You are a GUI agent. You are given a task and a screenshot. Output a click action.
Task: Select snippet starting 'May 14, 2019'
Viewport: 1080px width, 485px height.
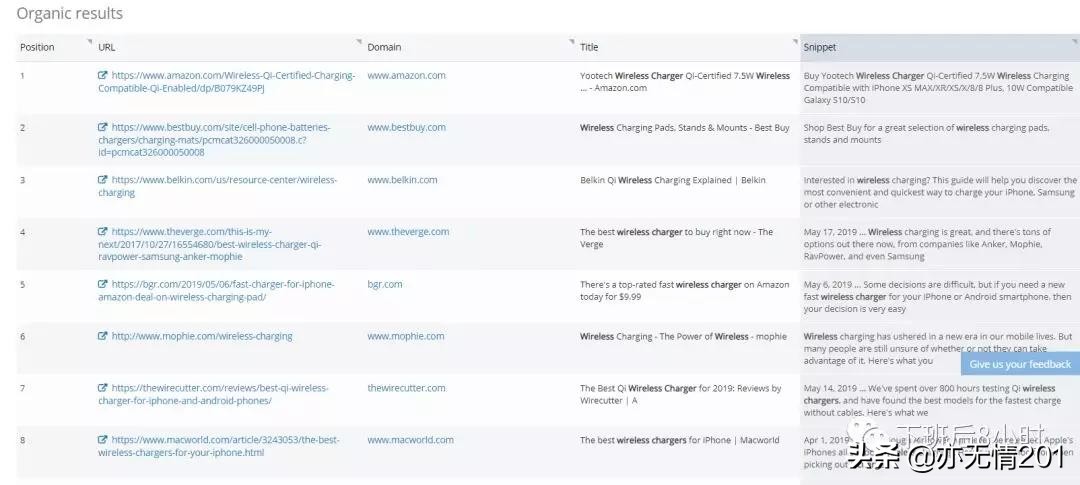[x=932, y=400]
